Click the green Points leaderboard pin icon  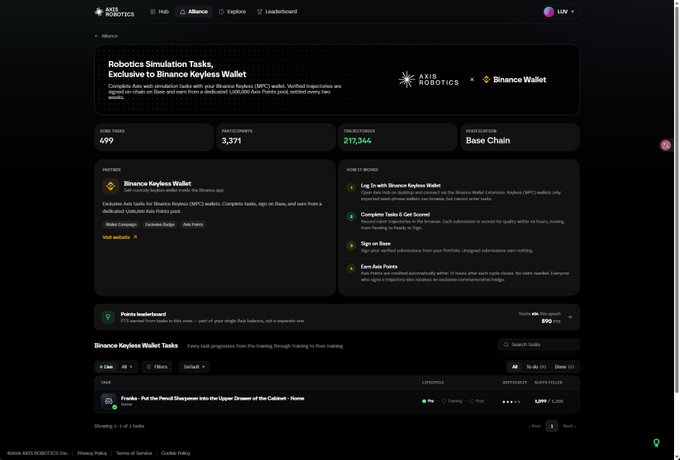click(108, 317)
